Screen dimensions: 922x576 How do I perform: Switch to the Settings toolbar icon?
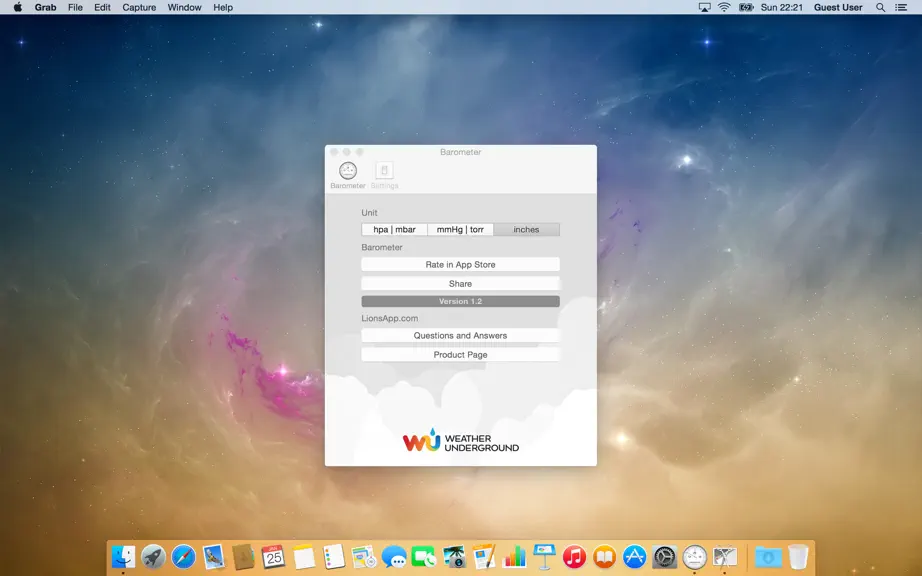[385, 175]
